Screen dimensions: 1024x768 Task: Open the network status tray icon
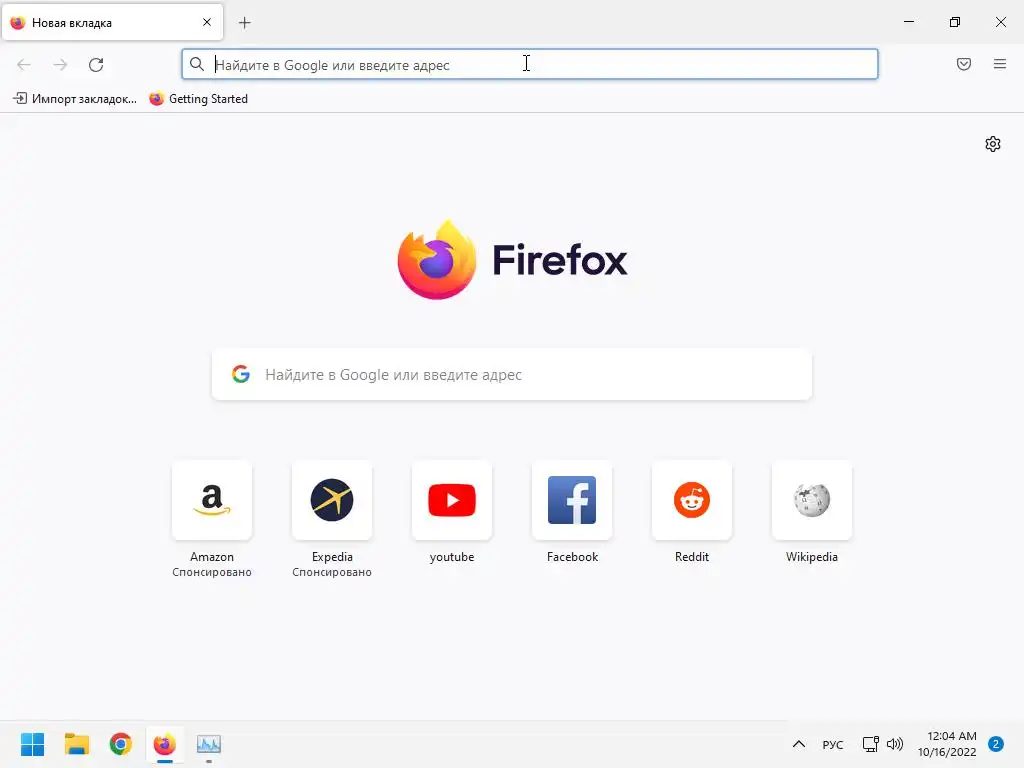tap(871, 744)
